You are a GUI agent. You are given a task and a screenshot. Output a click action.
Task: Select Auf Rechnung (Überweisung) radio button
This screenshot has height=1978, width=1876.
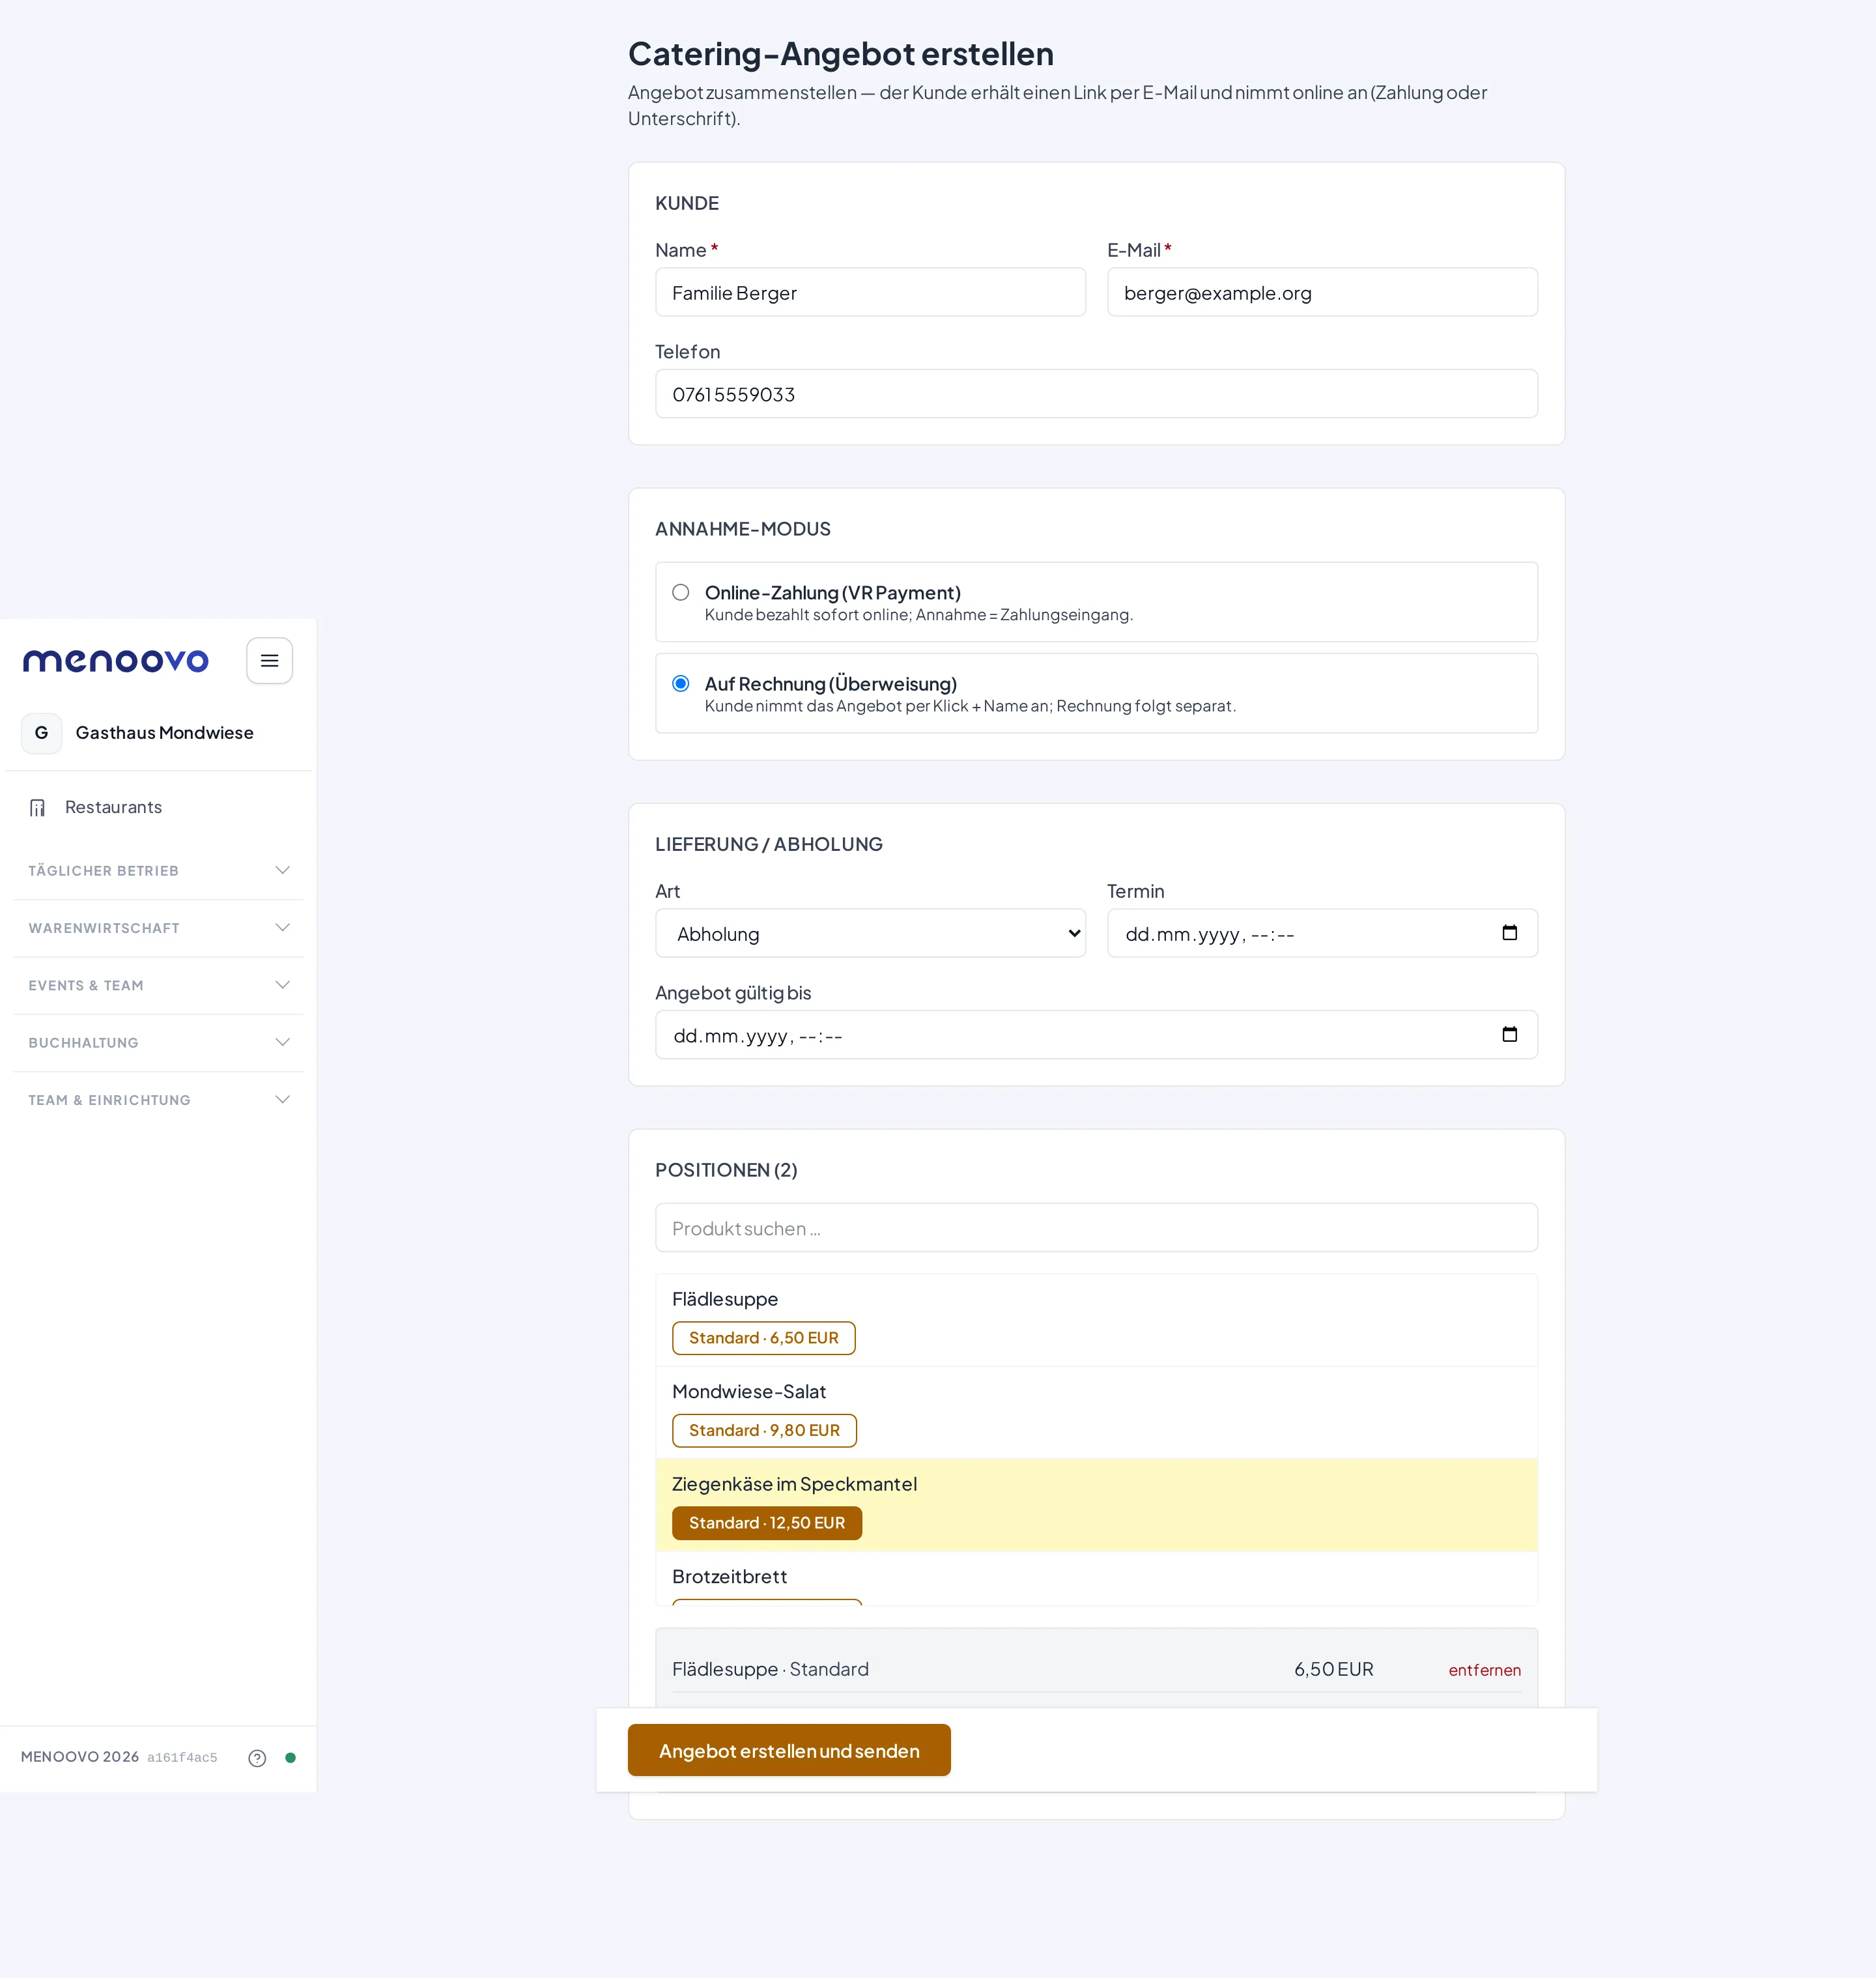(x=680, y=683)
